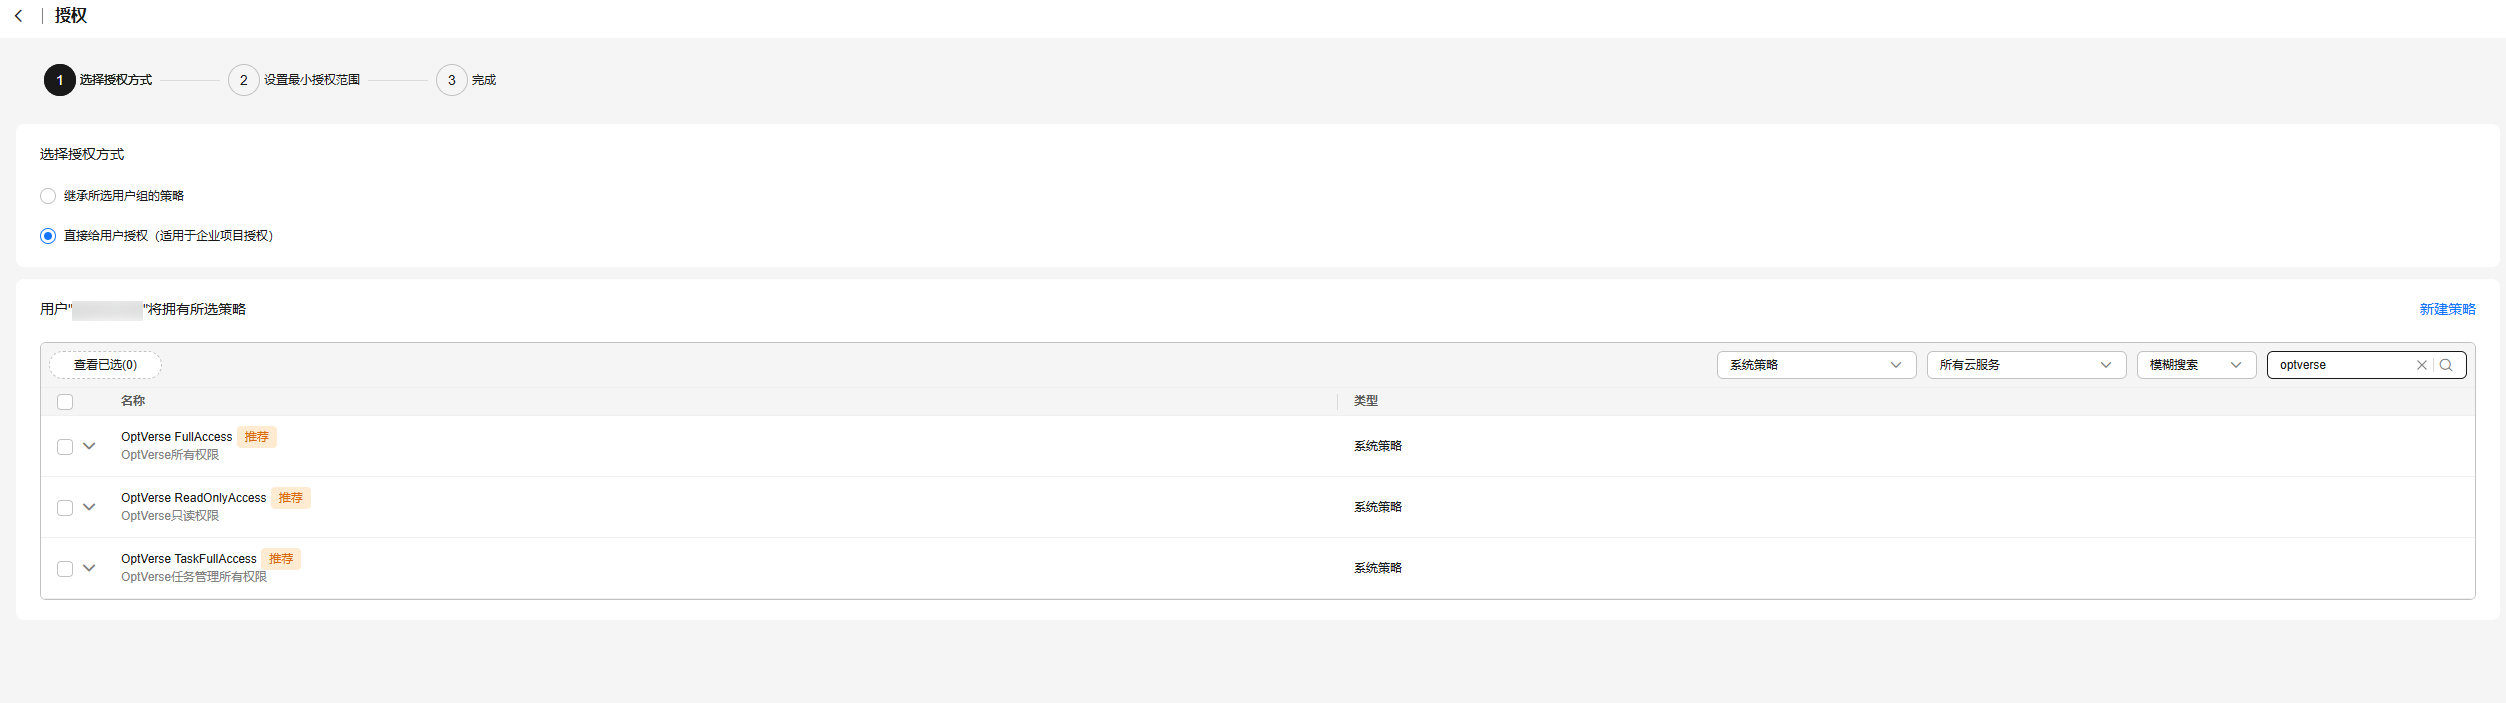Click step 2 circle icon
2506x703 pixels.
[x=244, y=80]
